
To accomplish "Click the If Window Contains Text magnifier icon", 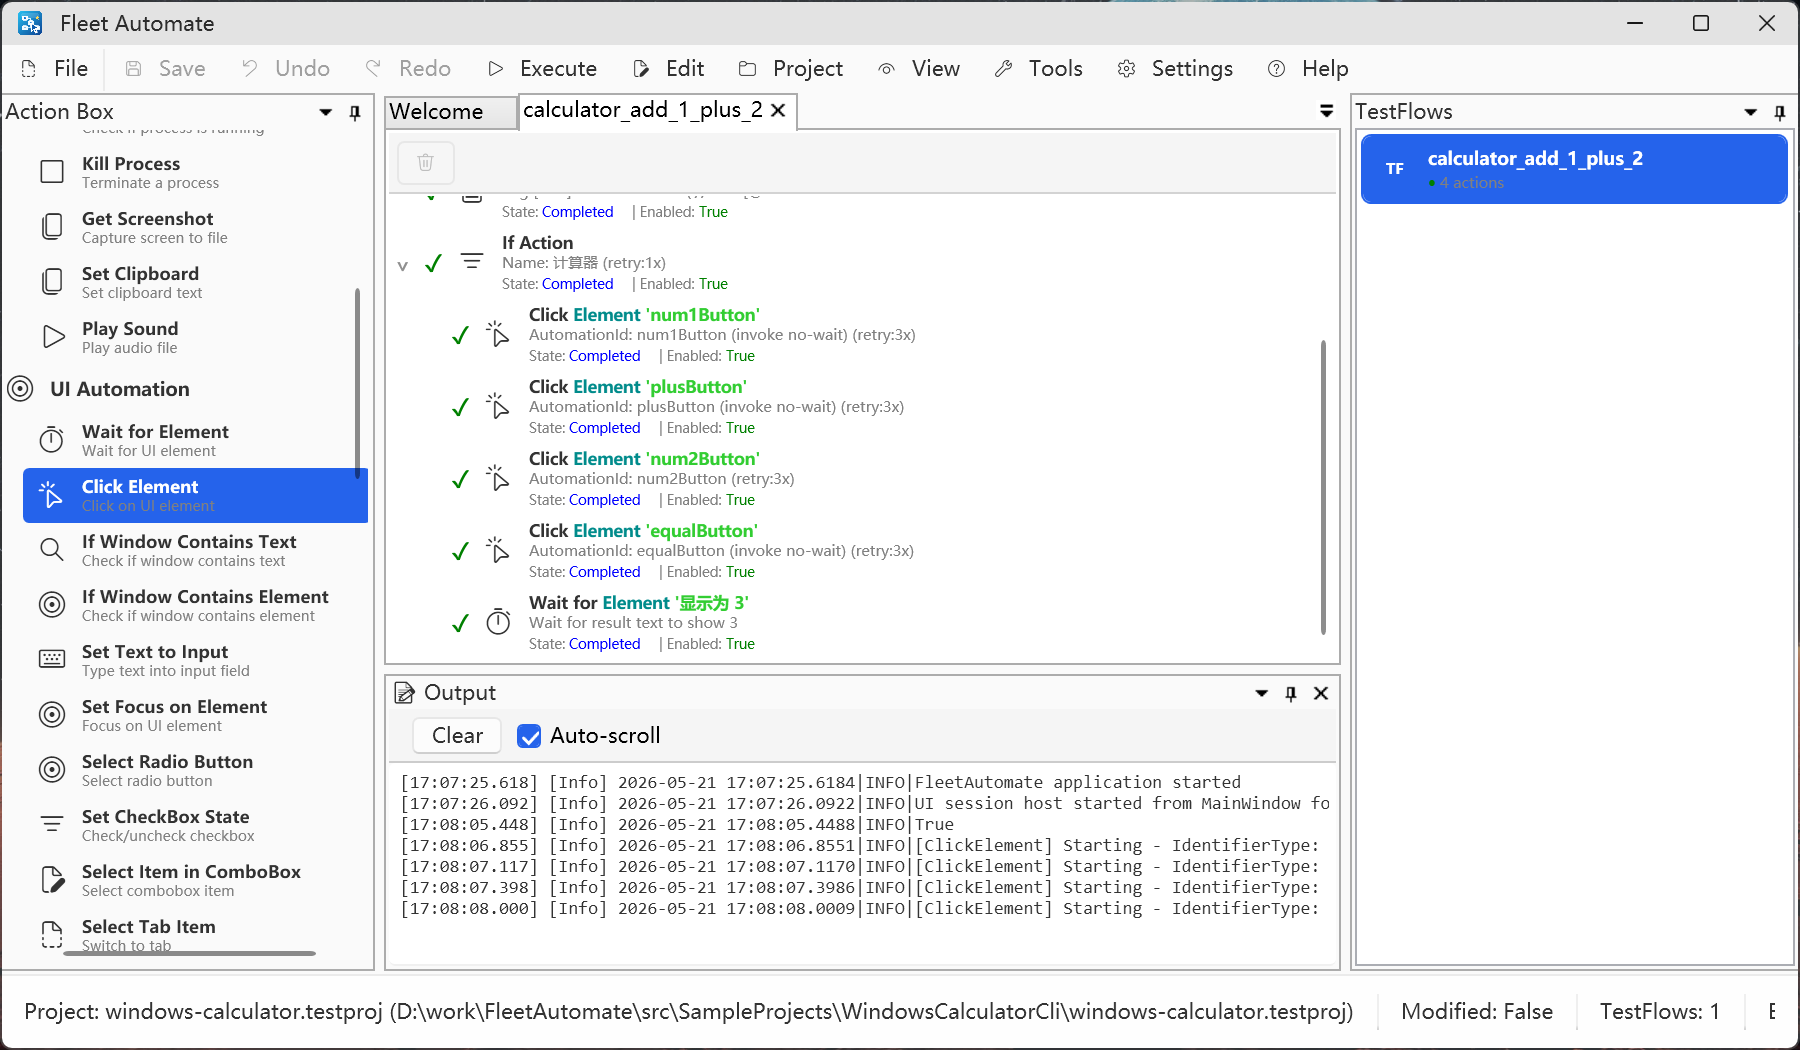I will (x=52, y=550).
